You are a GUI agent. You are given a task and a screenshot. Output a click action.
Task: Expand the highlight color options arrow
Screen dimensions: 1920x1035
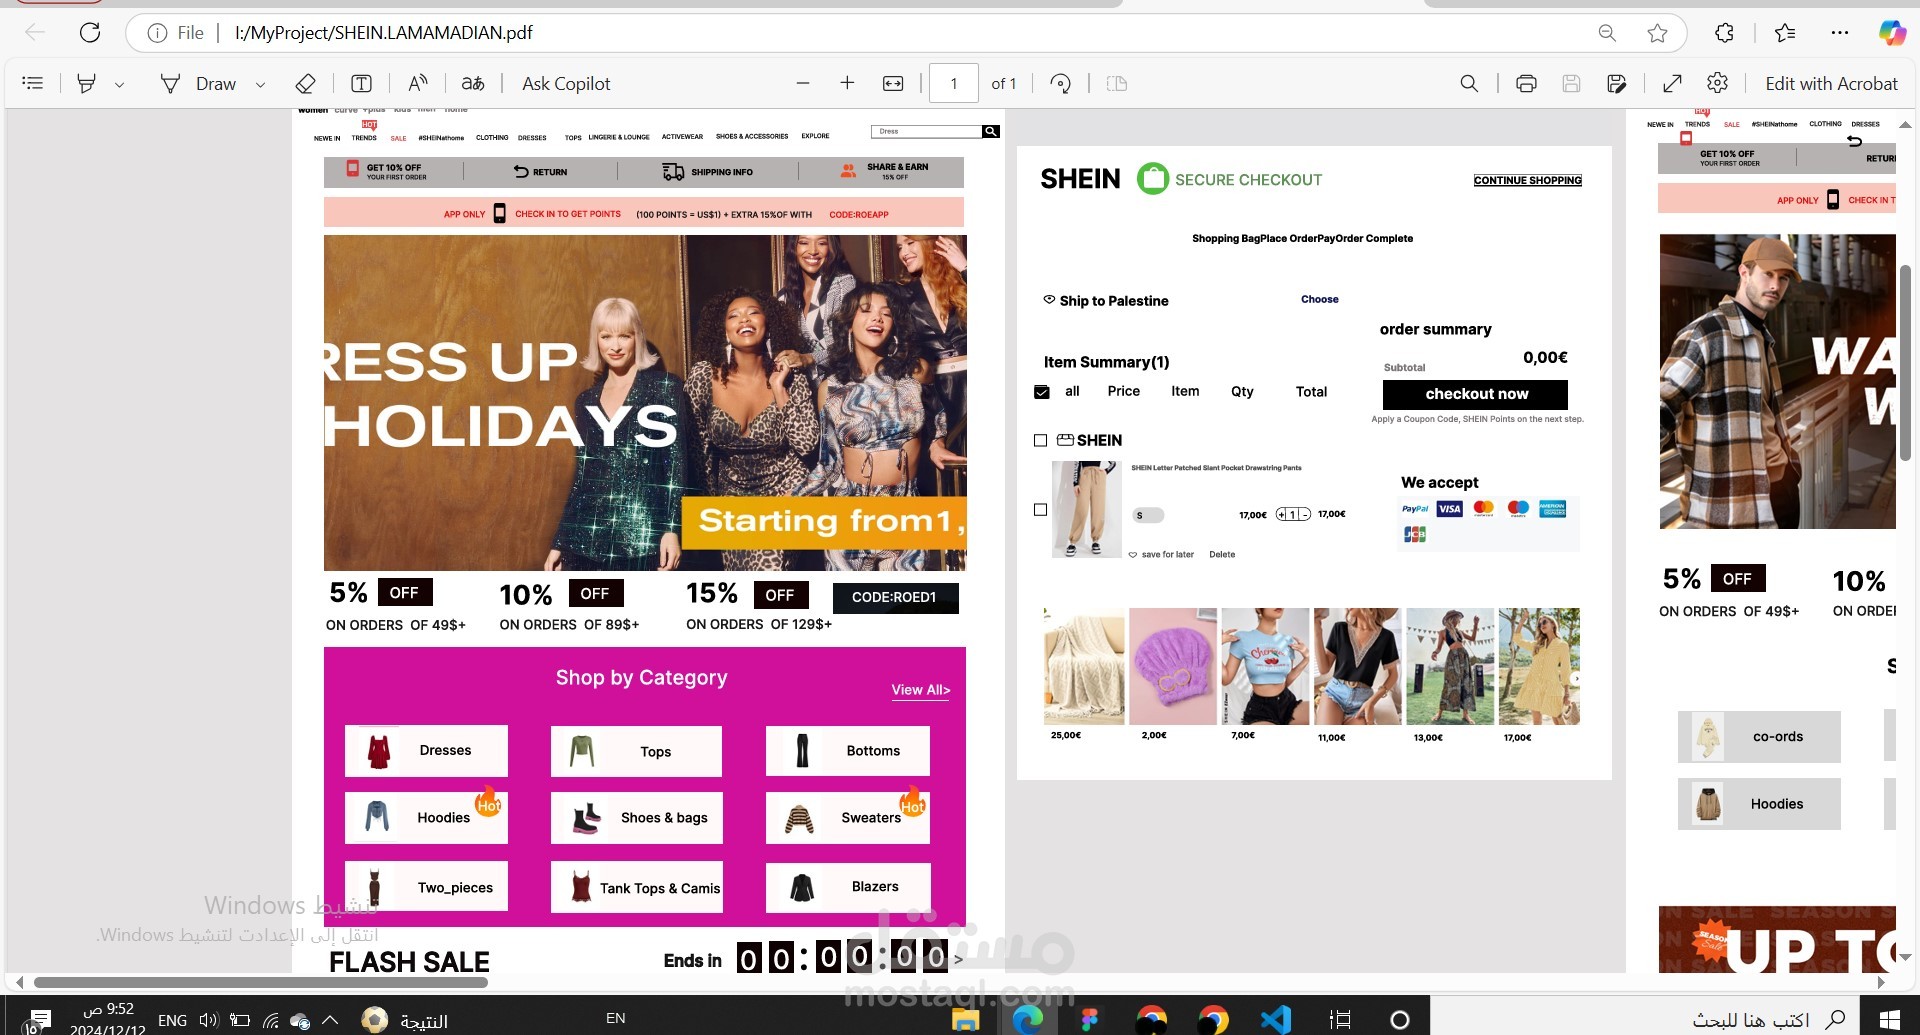pos(120,85)
